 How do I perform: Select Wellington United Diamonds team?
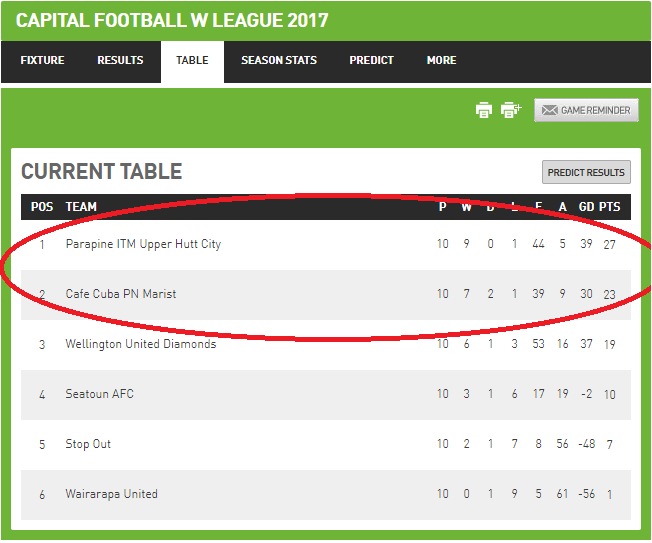[141, 344]
